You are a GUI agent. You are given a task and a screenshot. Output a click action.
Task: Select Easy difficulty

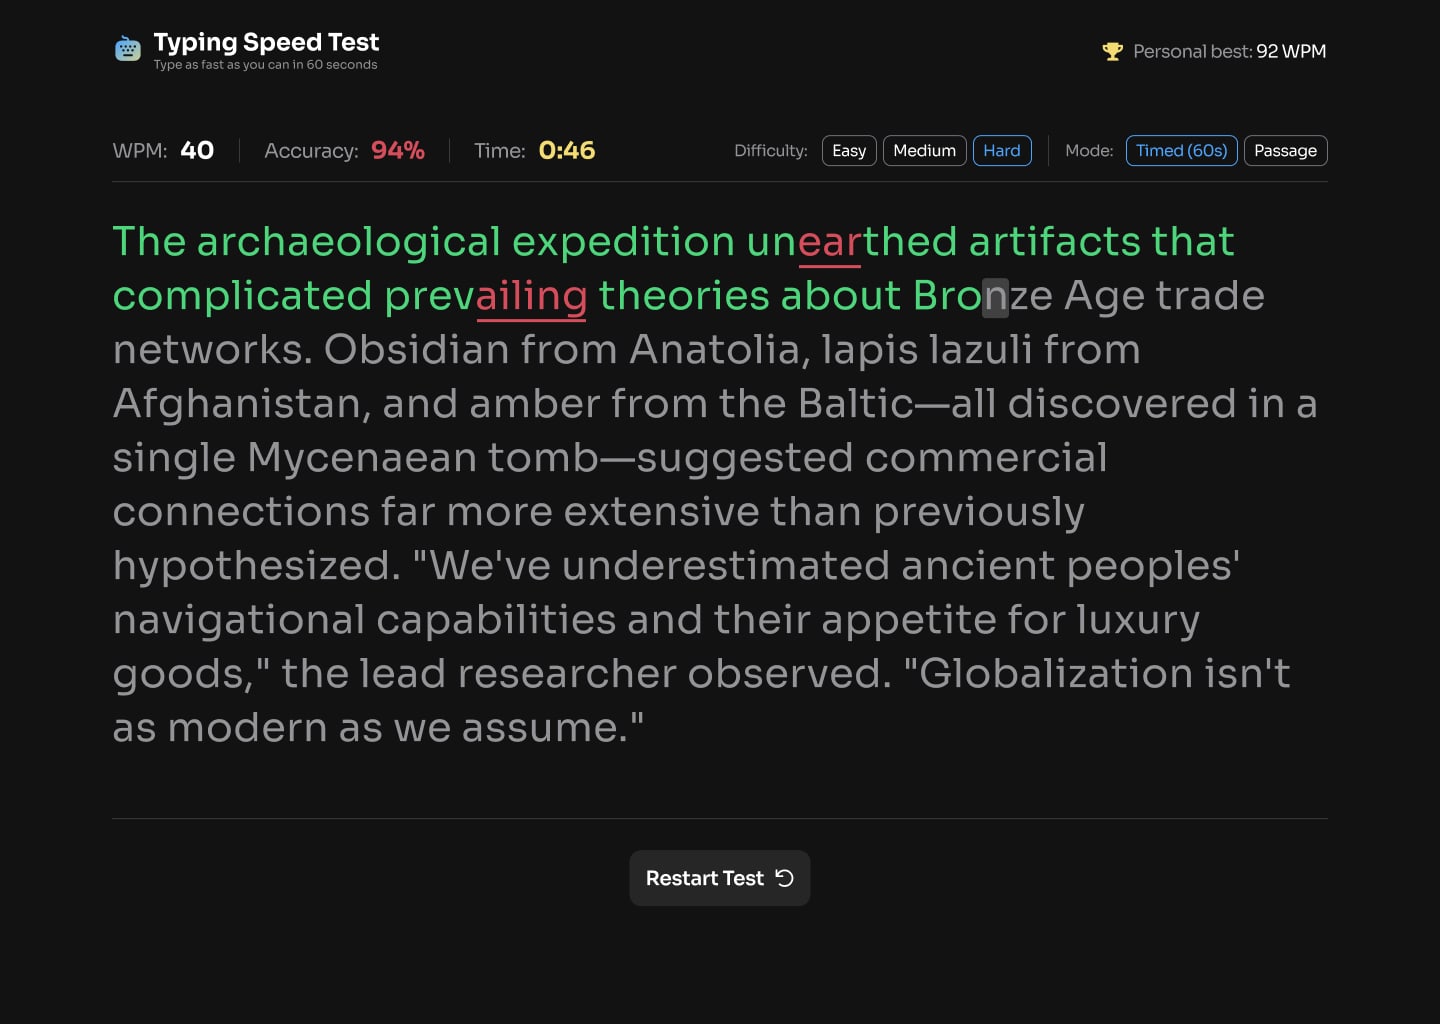(x=849, y=151)
